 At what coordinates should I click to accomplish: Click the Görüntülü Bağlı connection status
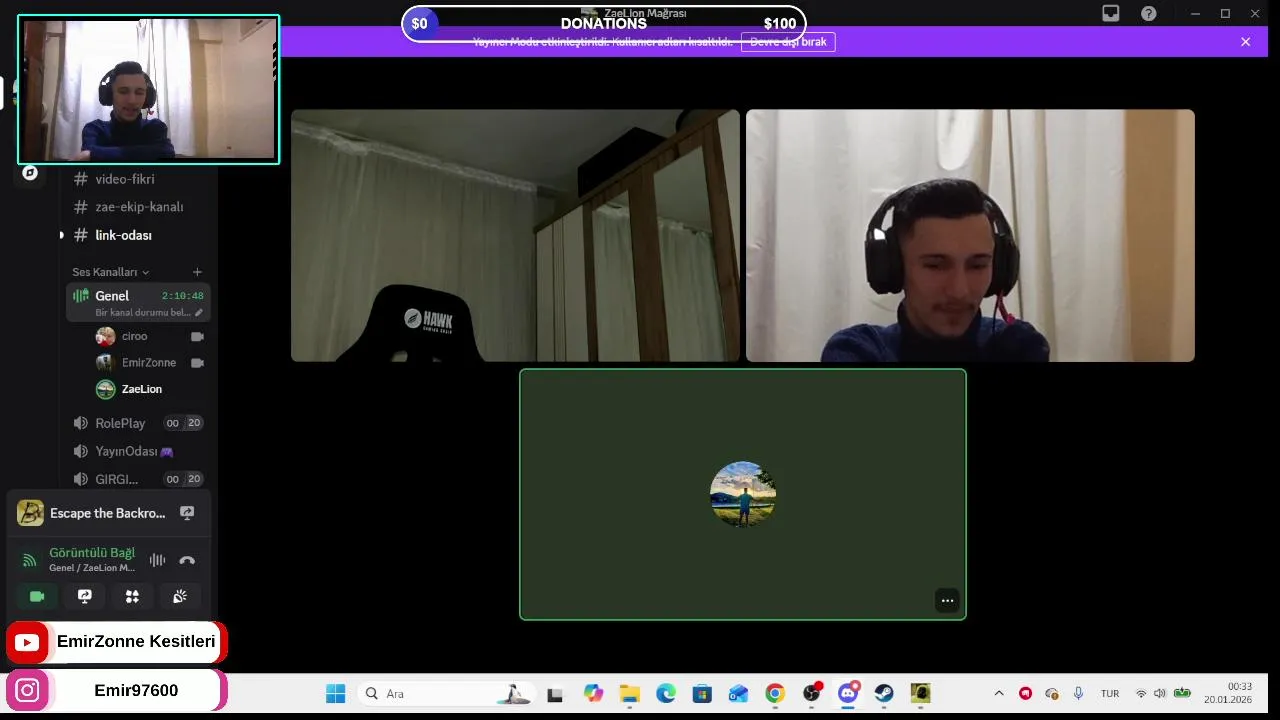(92, 553)
